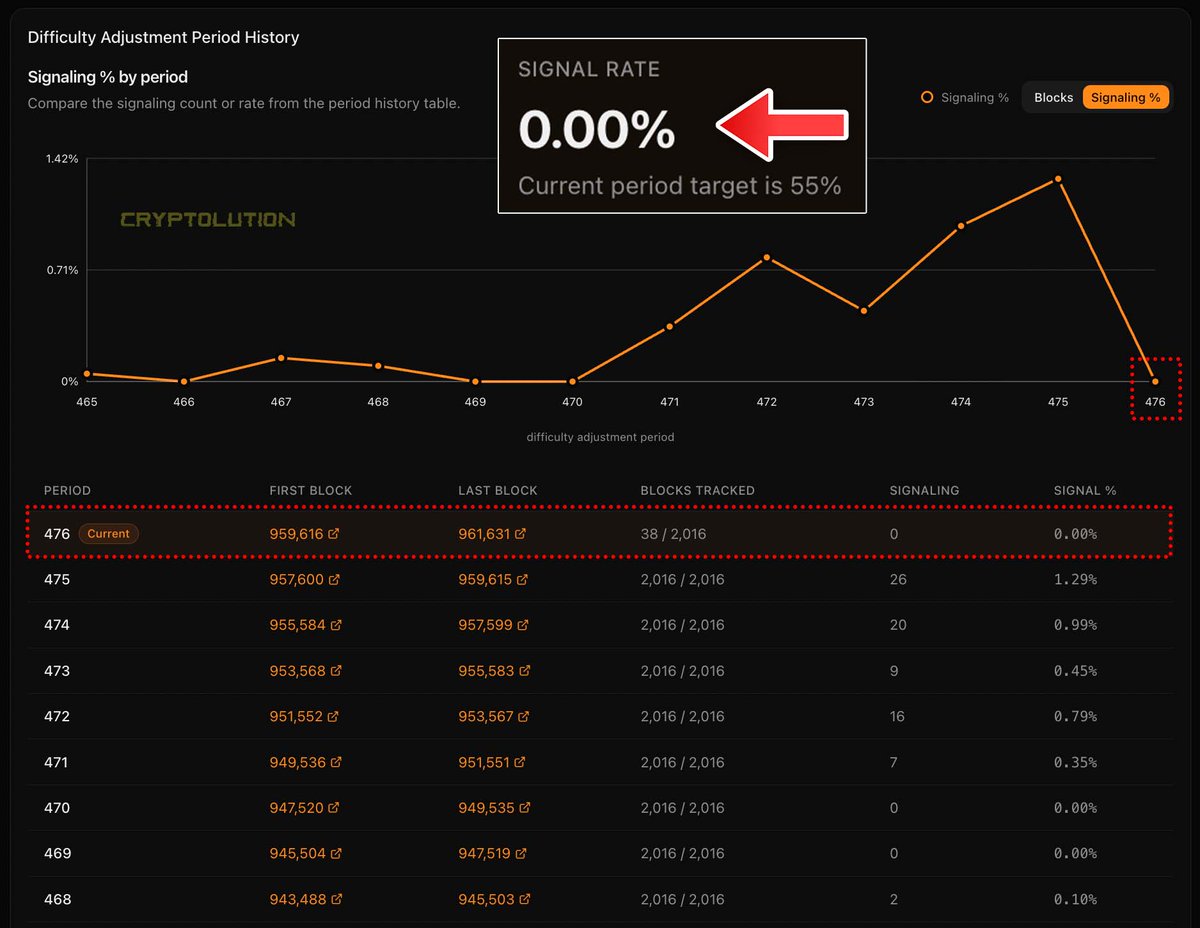Click the FIRST BLOCK column header
1200x928 pixels.
[311, 491]
